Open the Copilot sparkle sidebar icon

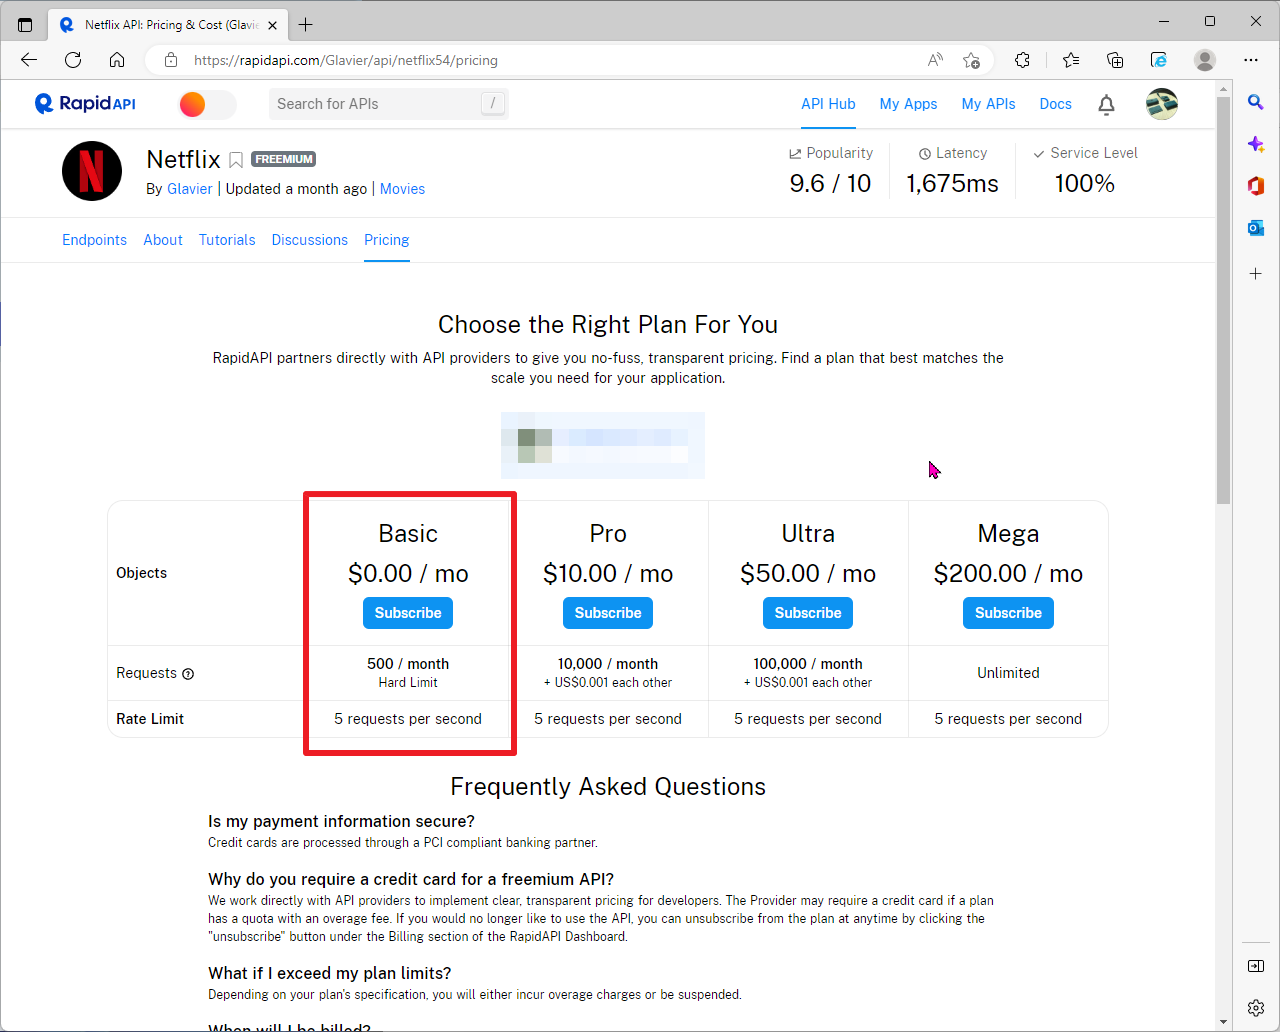(x=1256, y=144)
